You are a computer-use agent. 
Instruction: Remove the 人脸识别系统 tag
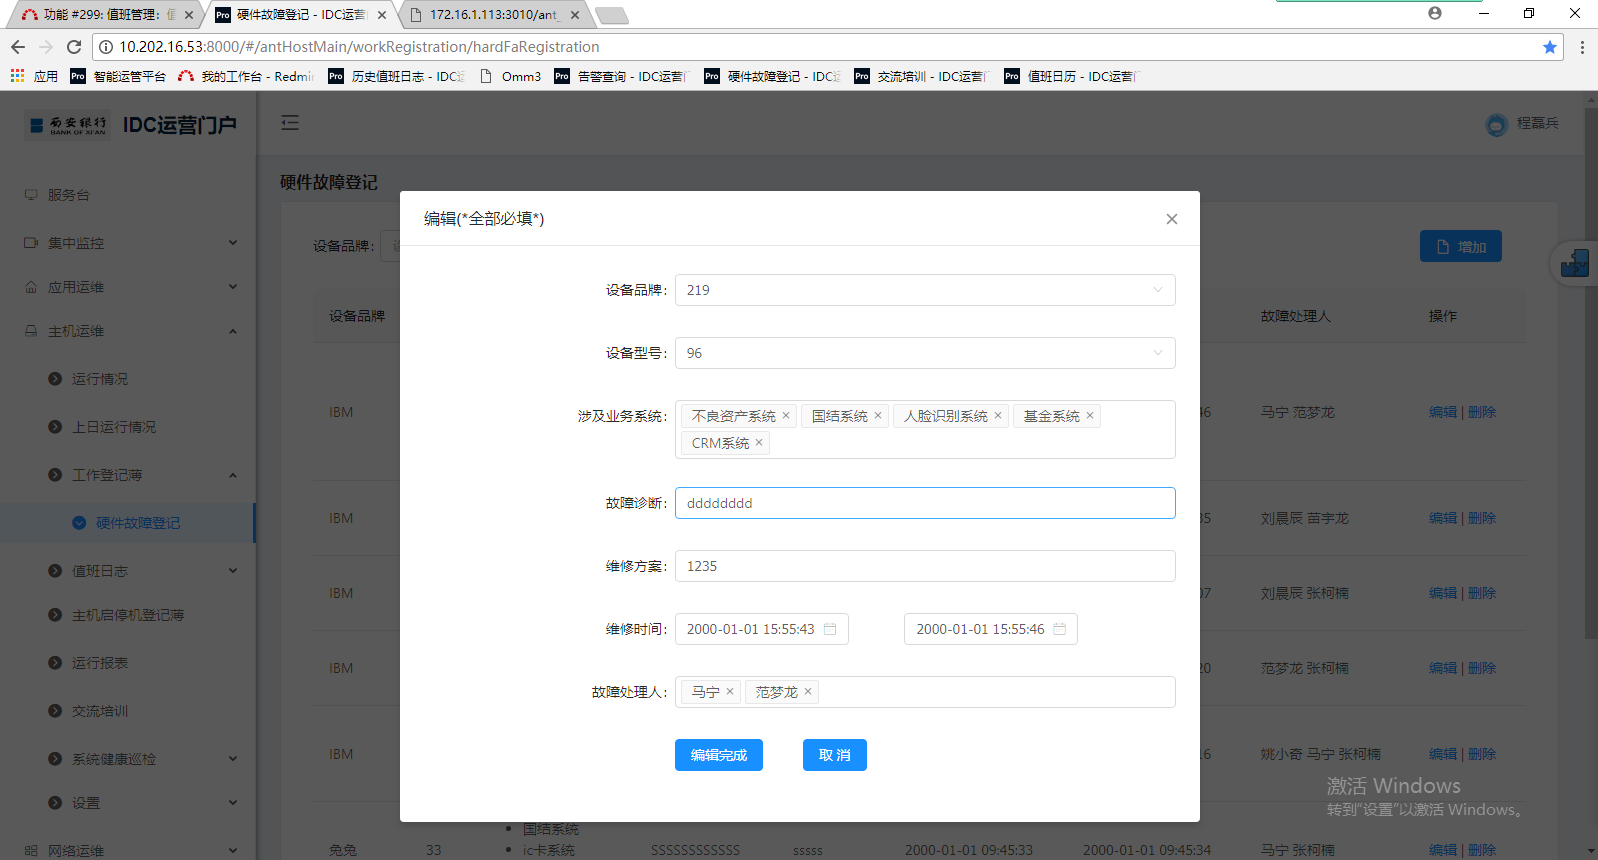tap(998, 416)
